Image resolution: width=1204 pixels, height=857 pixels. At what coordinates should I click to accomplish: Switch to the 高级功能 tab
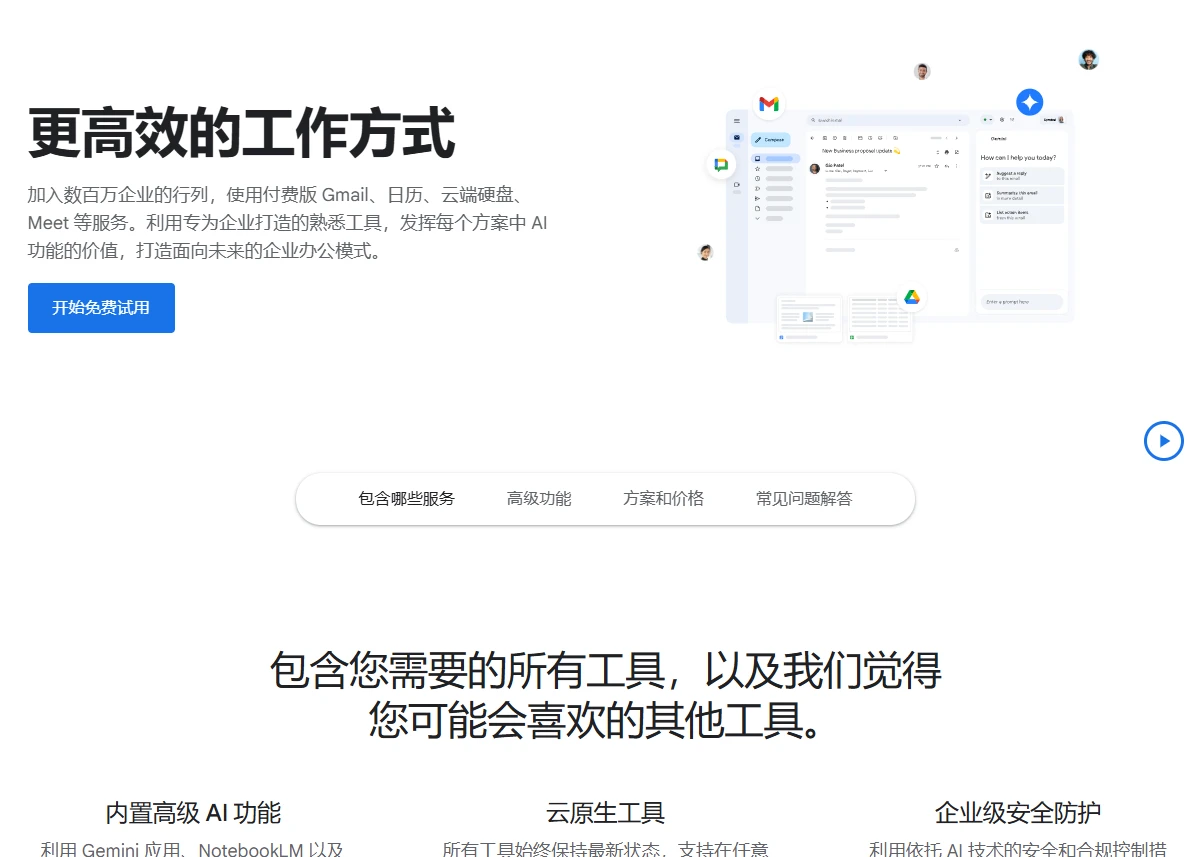tap(539, 499)
